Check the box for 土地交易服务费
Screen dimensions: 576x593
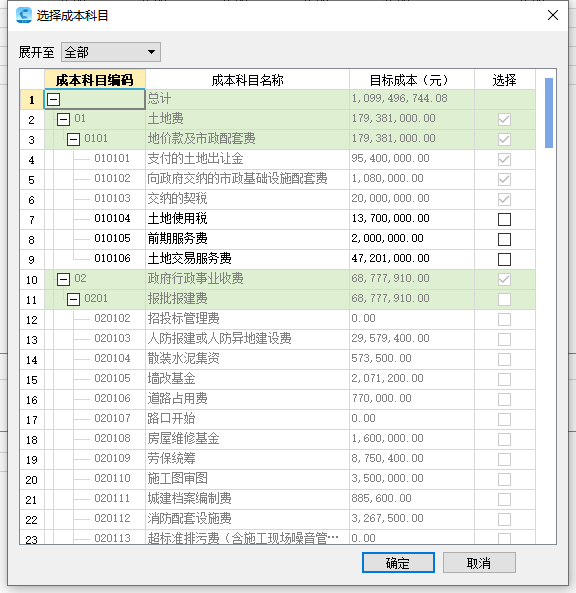(504, 259)
